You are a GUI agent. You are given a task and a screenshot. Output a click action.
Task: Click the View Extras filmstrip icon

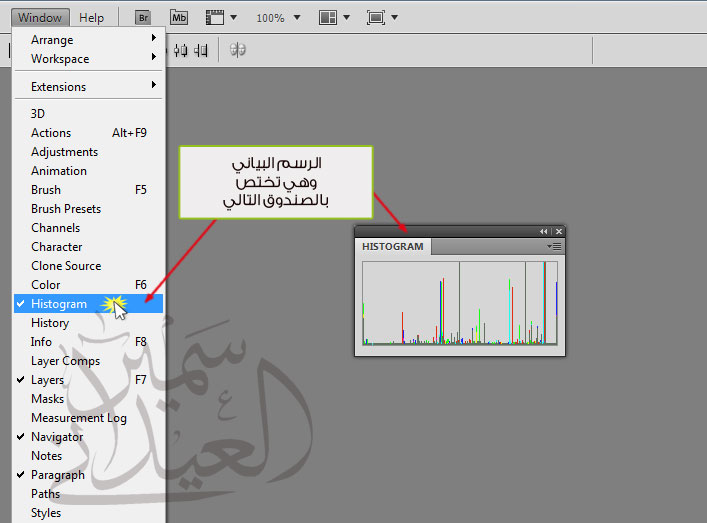click(x=214, y=18)
